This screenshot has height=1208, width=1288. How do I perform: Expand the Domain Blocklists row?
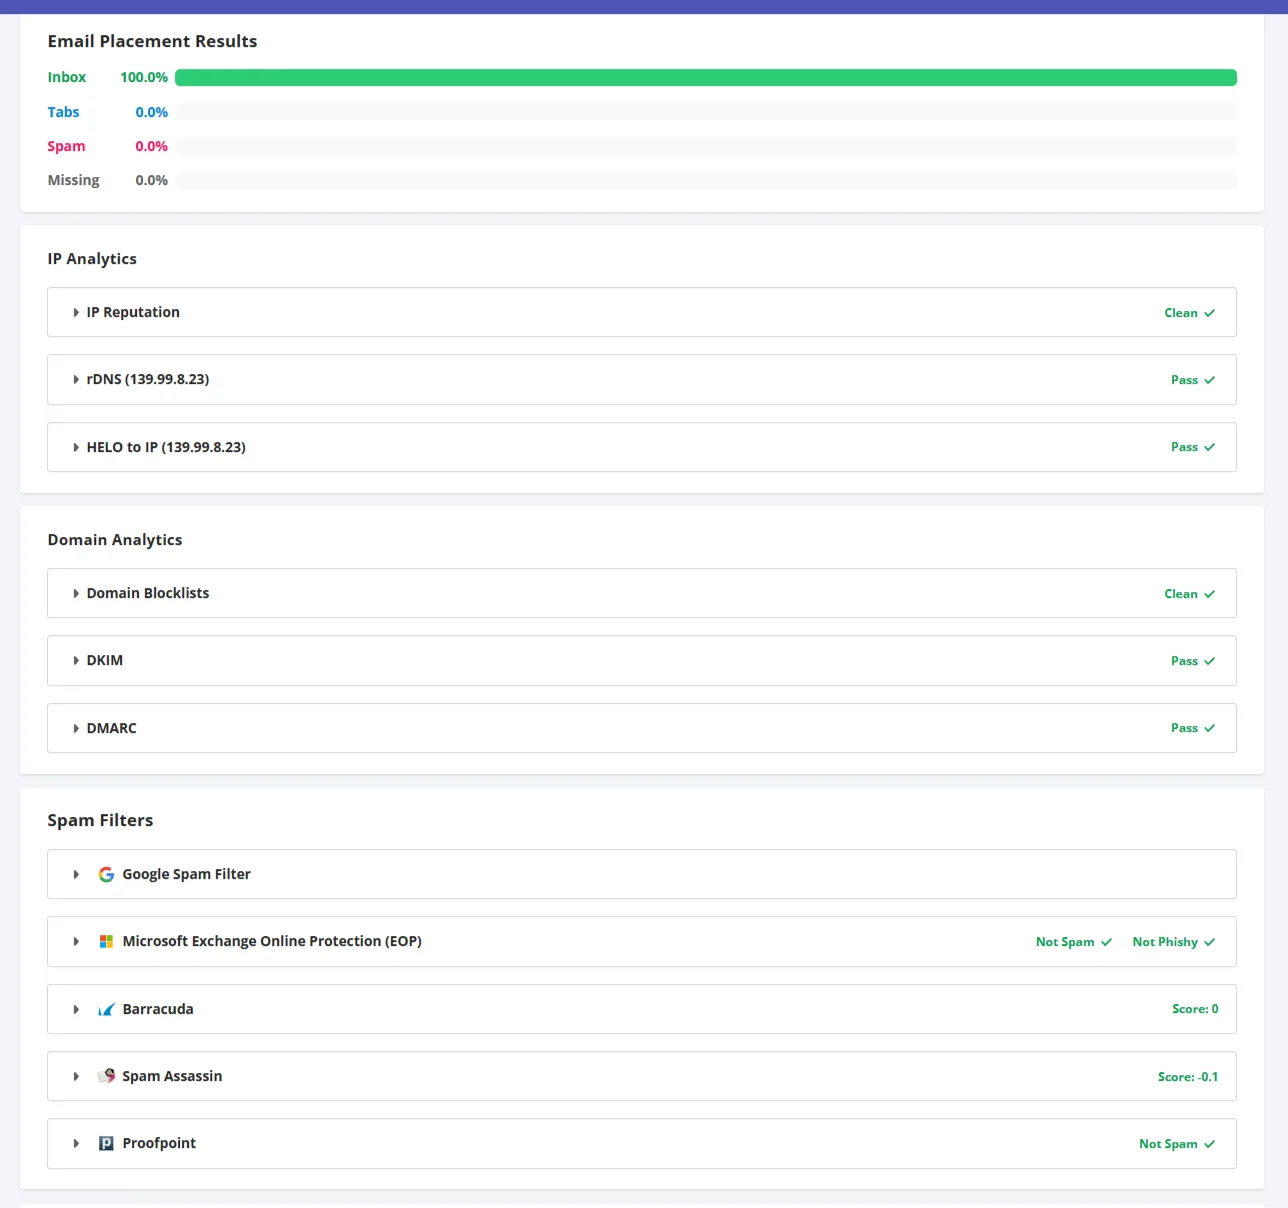(x=76, y=594)
